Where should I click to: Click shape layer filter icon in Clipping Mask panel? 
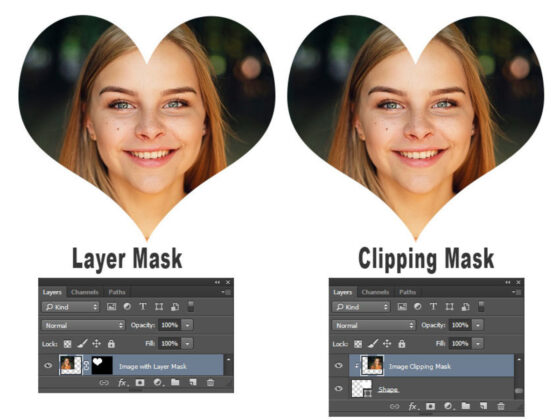pos(450,307)
